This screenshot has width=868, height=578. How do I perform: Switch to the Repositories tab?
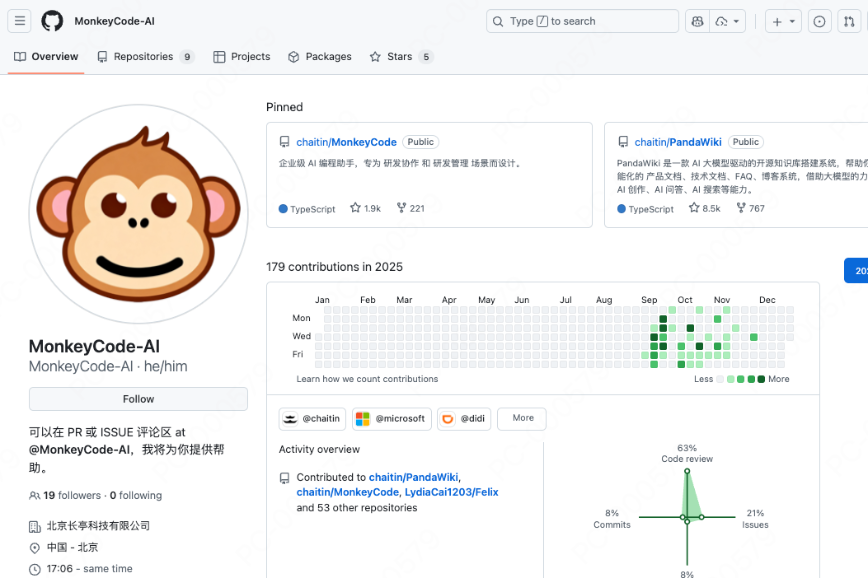point(146,56)
